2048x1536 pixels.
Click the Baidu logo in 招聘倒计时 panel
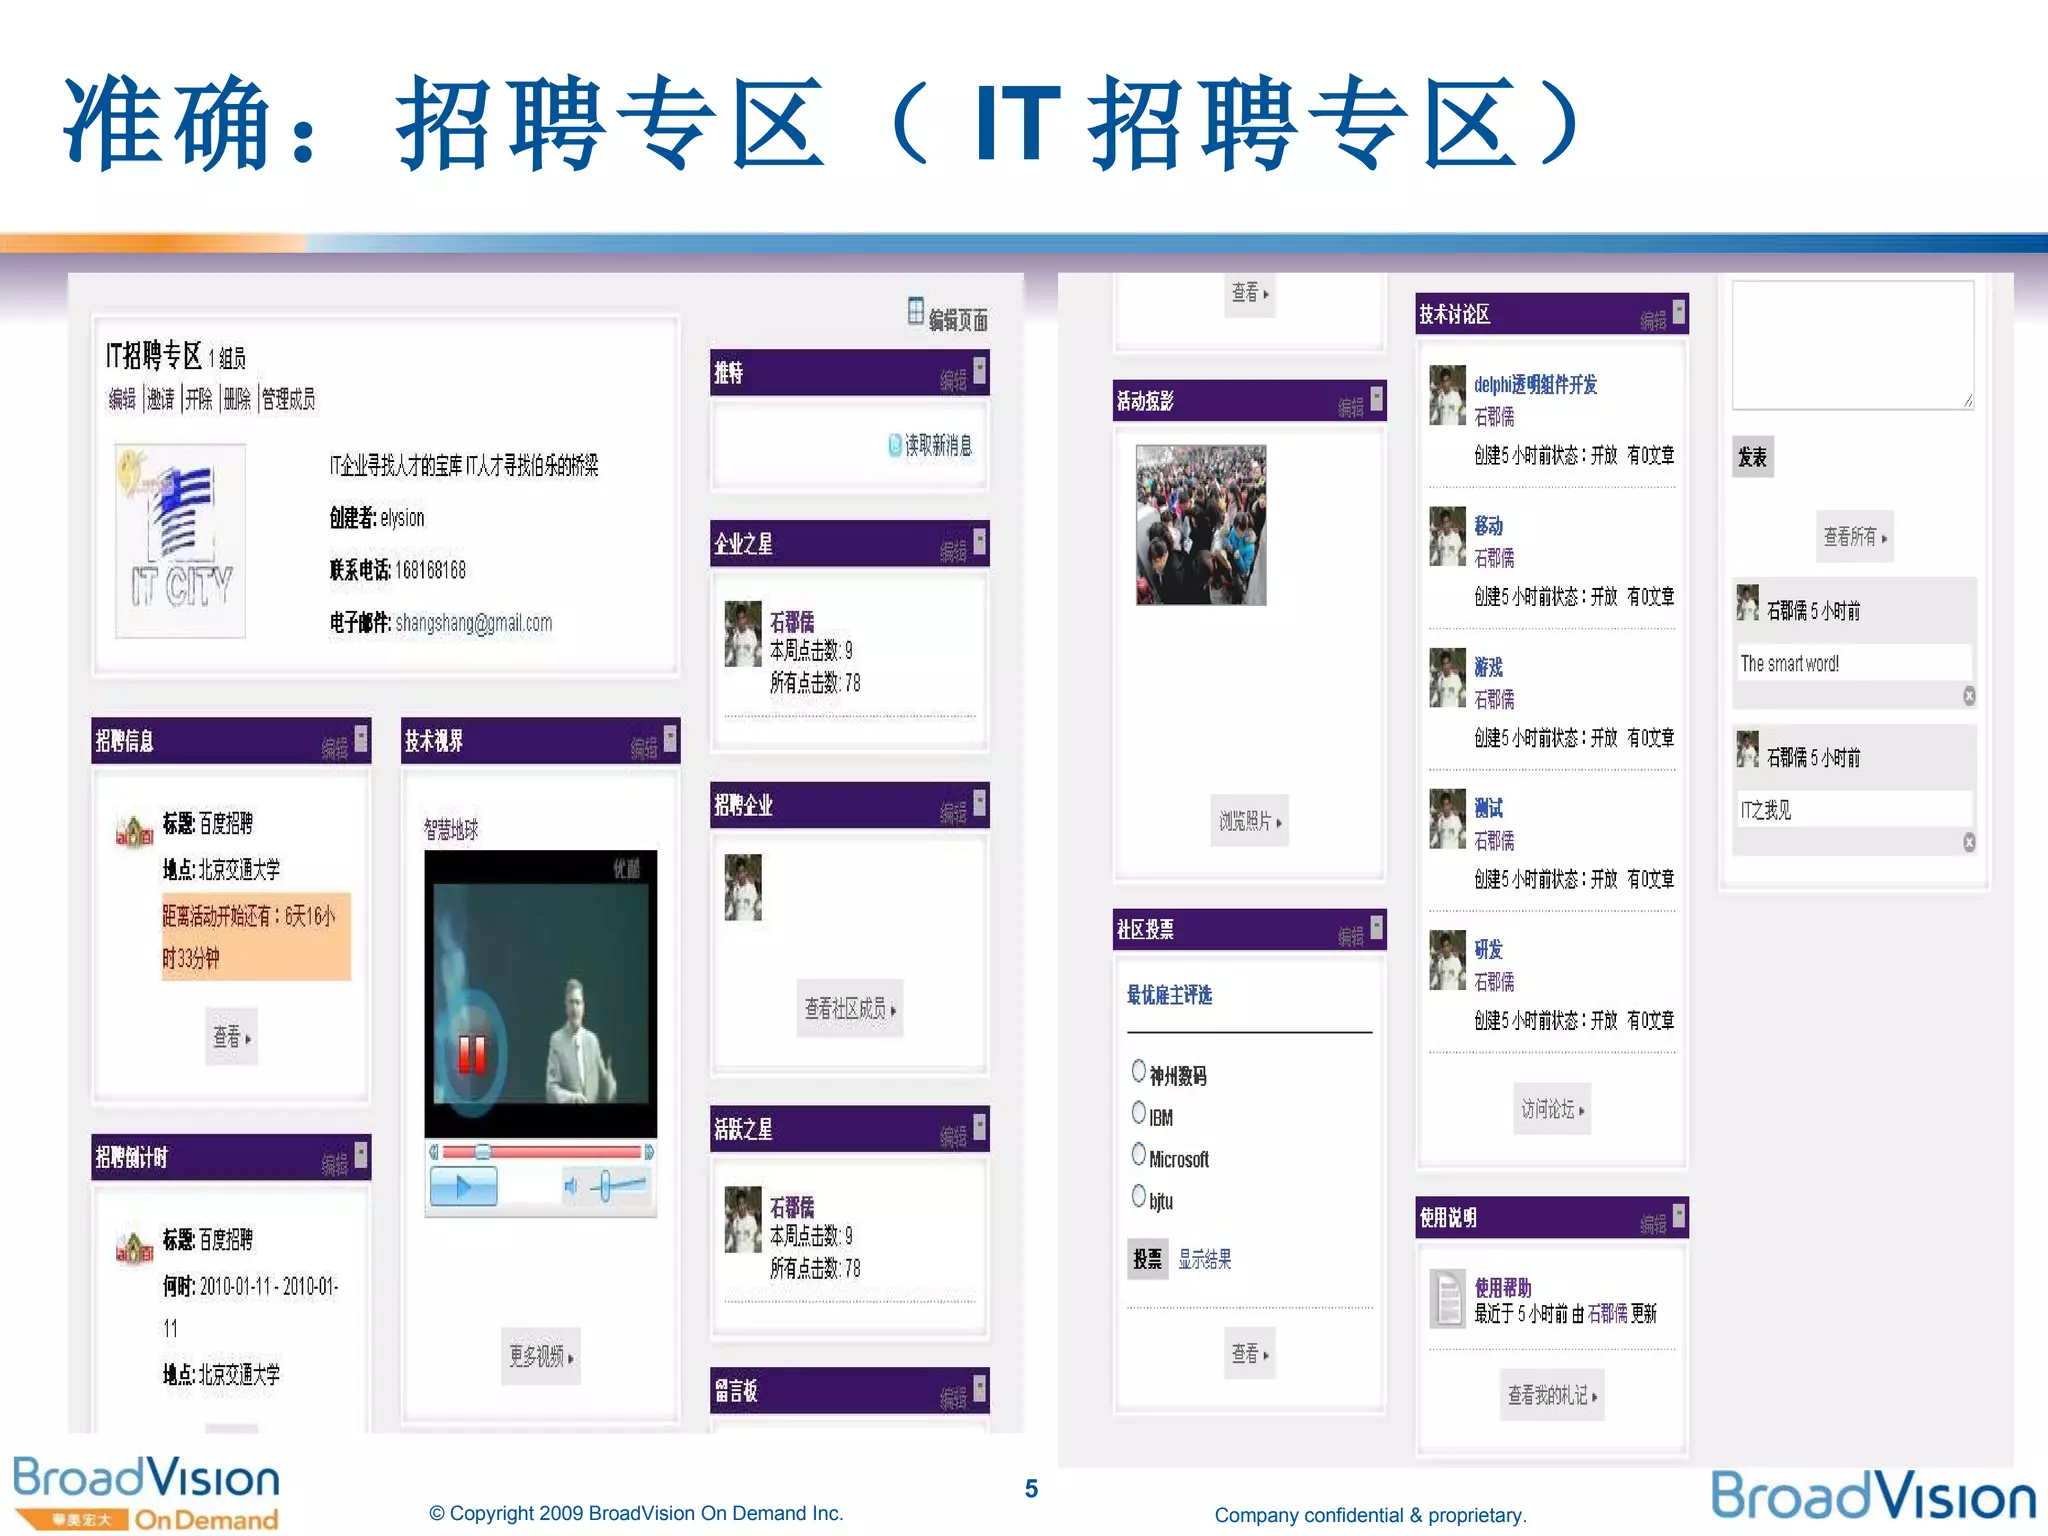pos(135,1247)
